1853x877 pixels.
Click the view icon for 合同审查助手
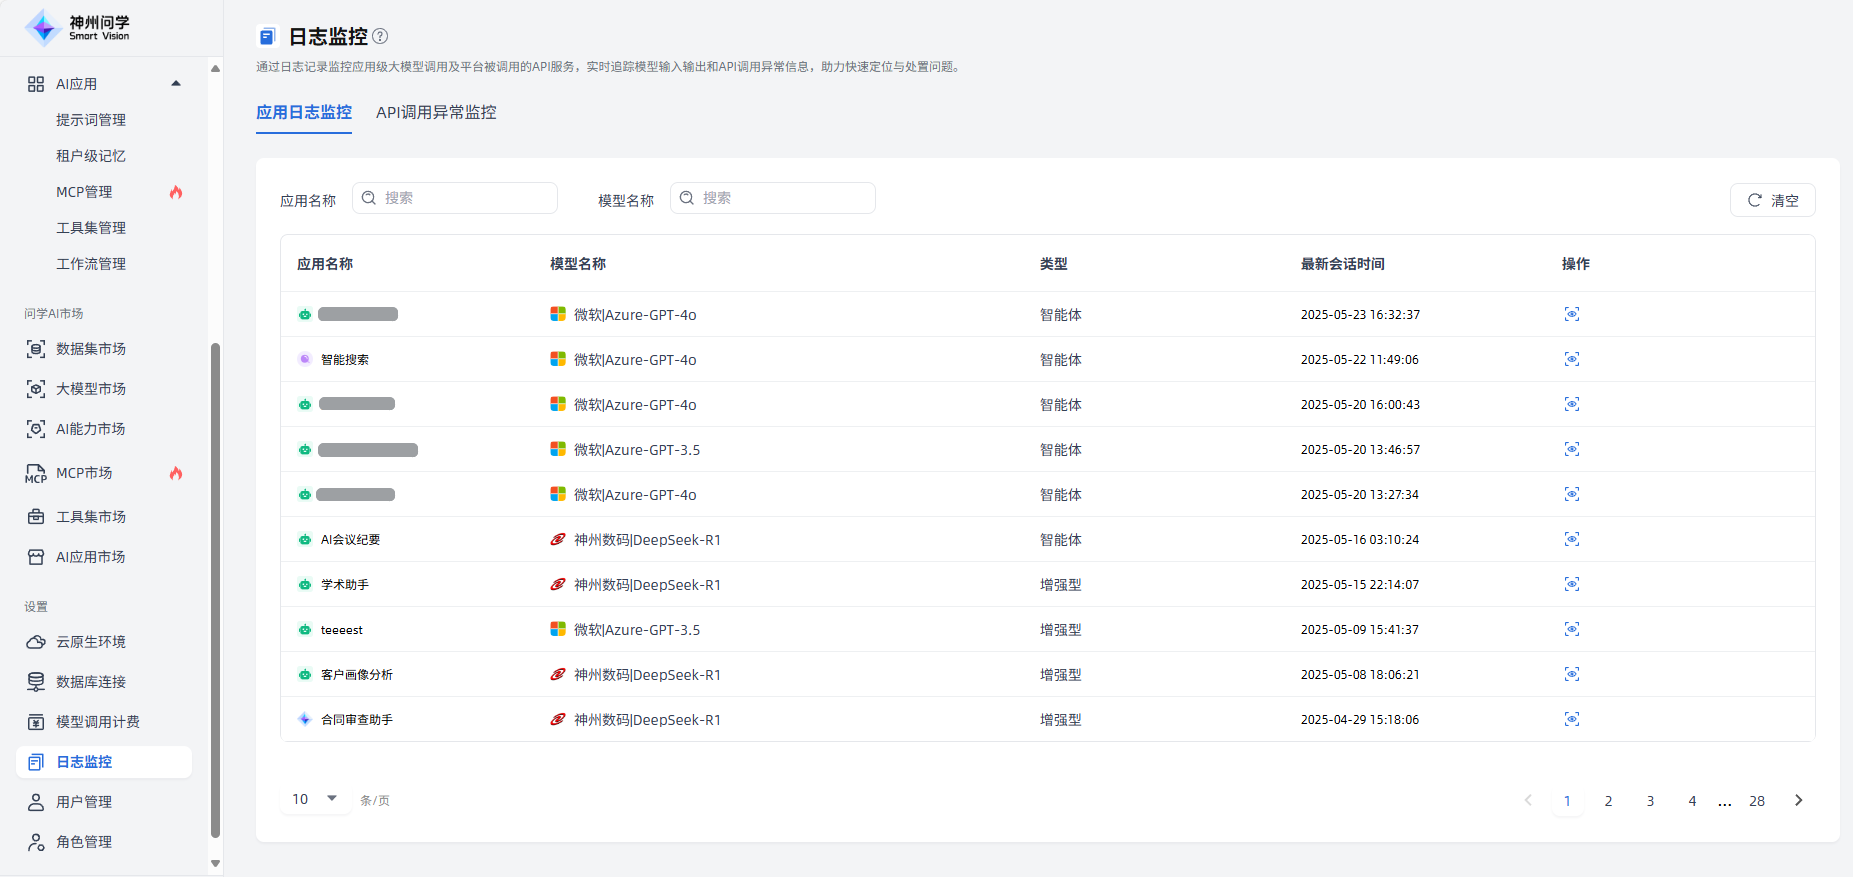1571,719
